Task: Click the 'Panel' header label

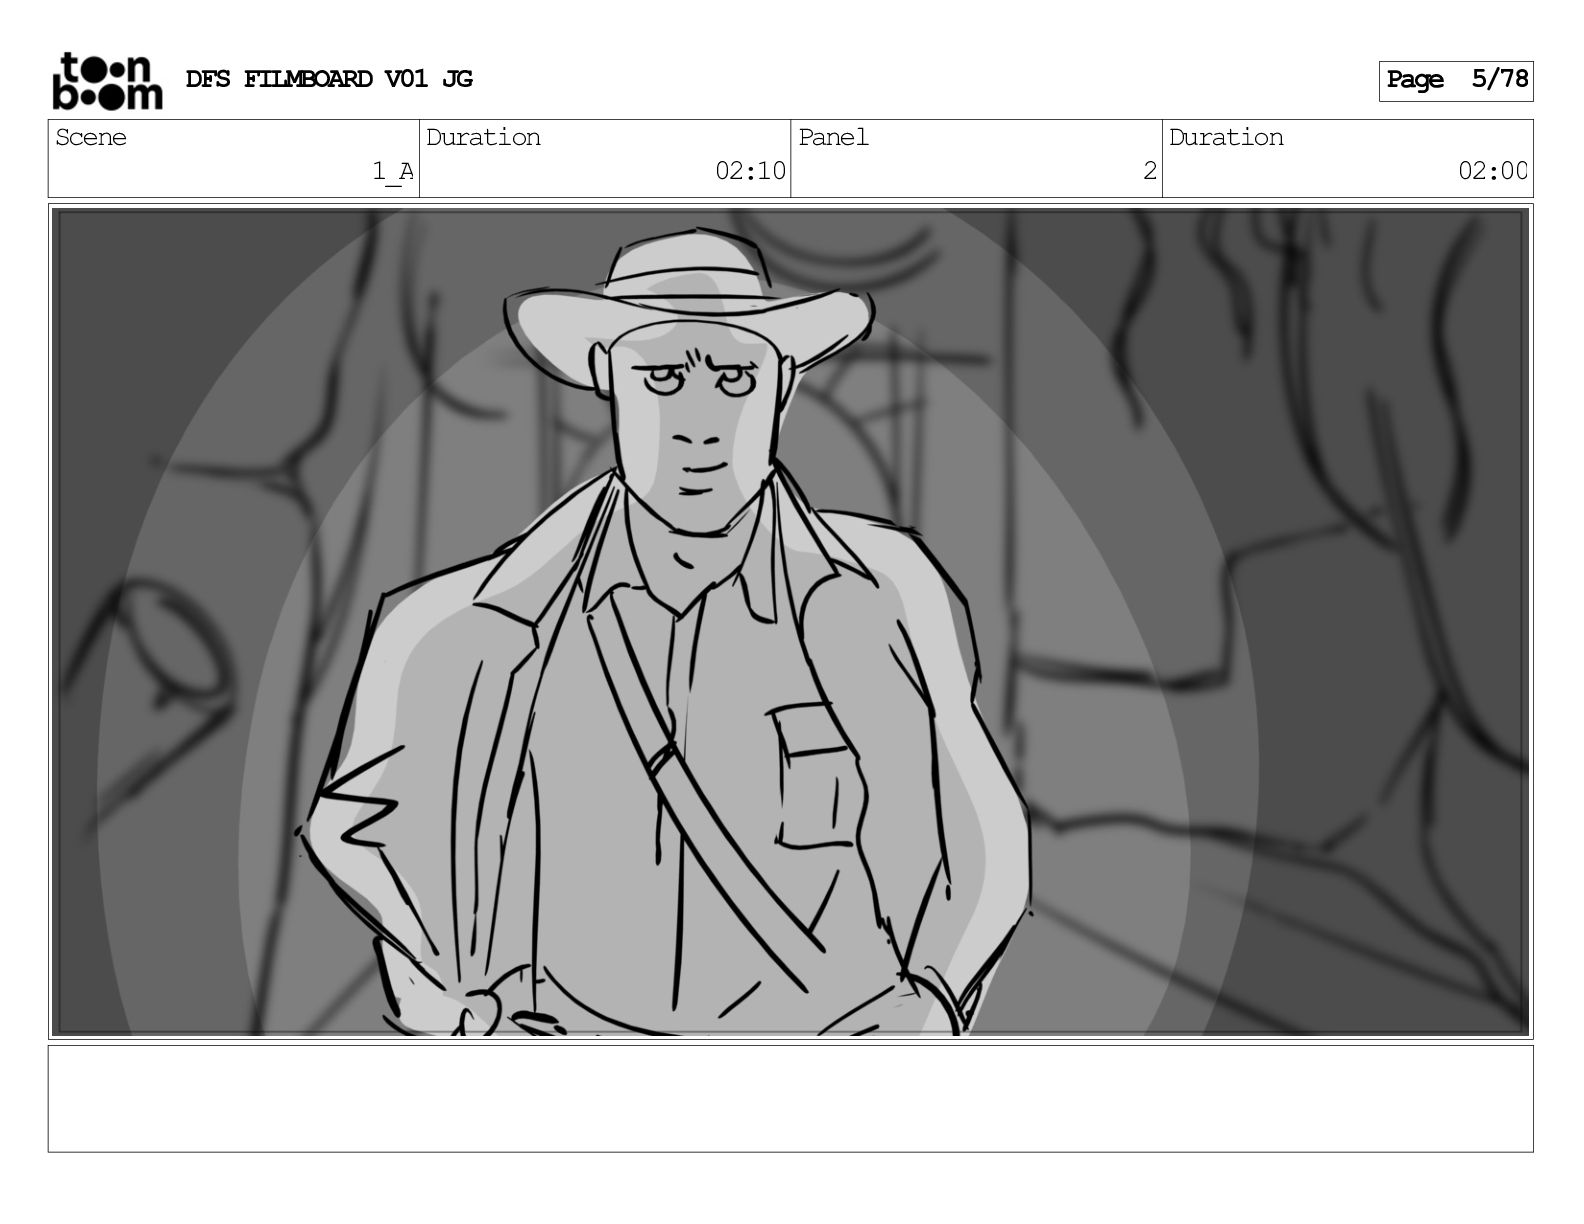Action: 833,137
